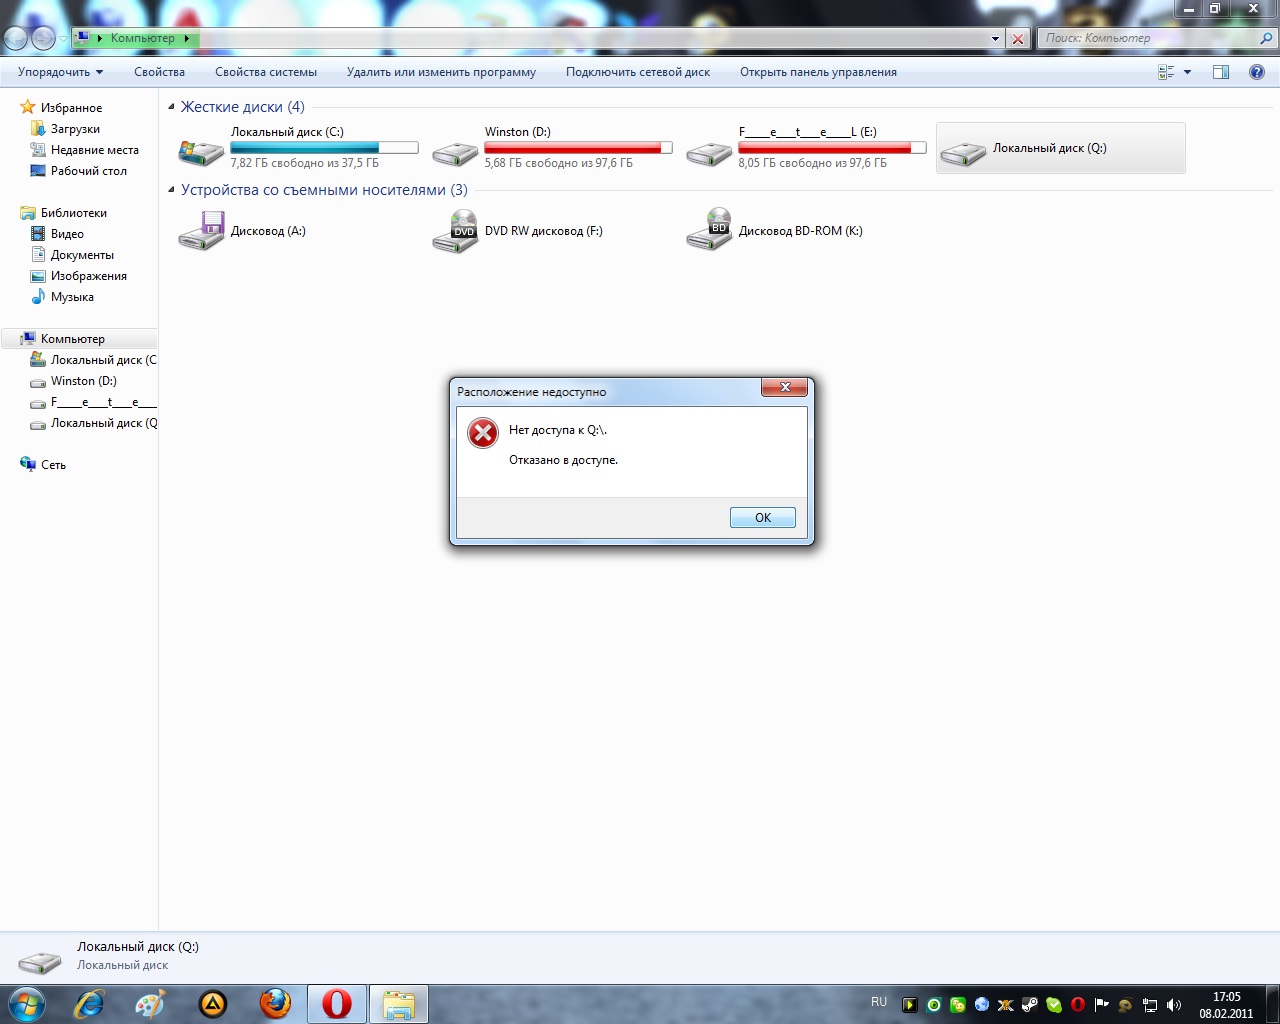Click the Winston (D:) capacity bar
Image resolution: width=1280 pixels, height=1024 pixels.
pyautogui.click(x=578, y=148)
